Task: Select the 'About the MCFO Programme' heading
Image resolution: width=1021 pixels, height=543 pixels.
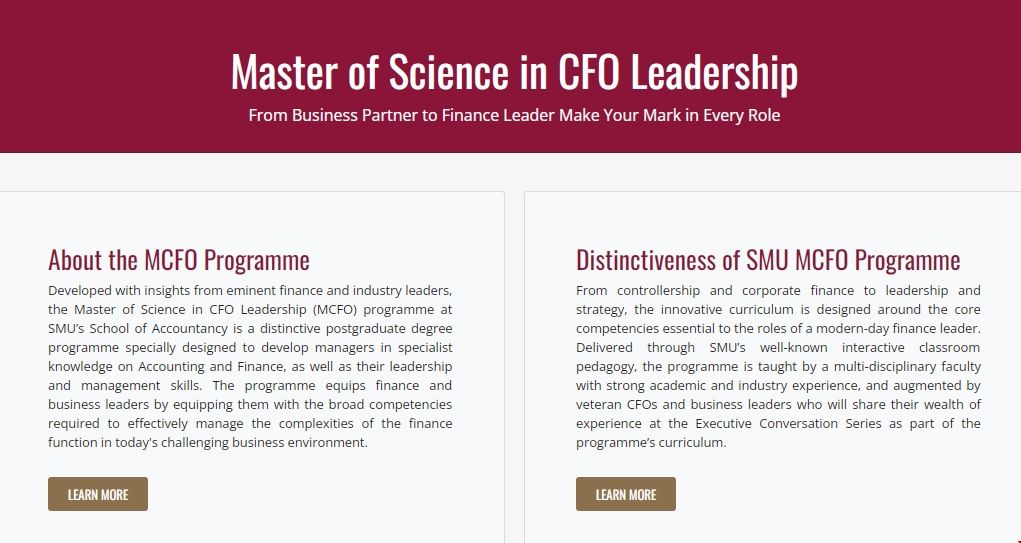Action: click(x=179, y=260)
